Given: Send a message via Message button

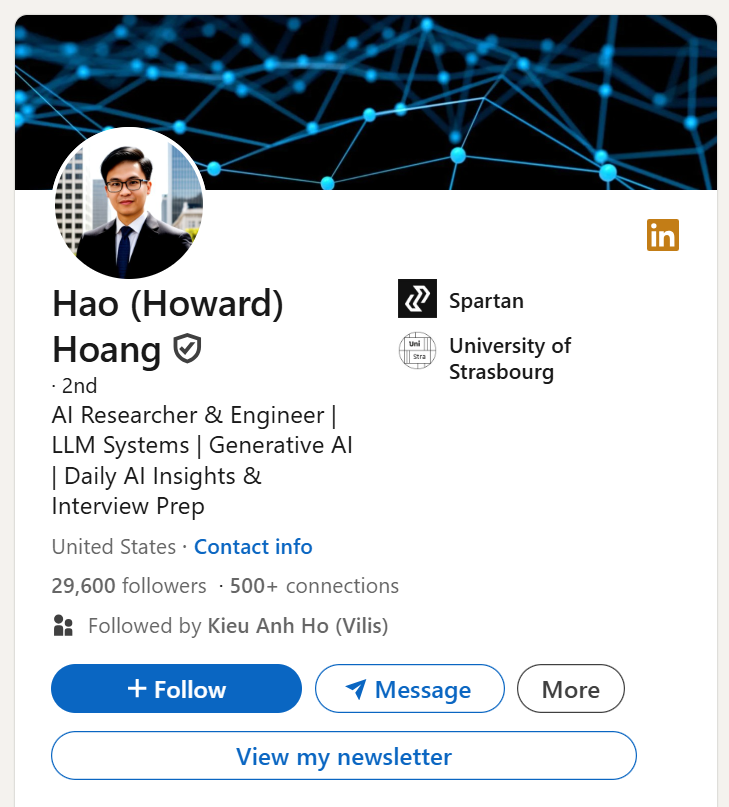Looking at the screenshot, I should (x=410, y=689).
